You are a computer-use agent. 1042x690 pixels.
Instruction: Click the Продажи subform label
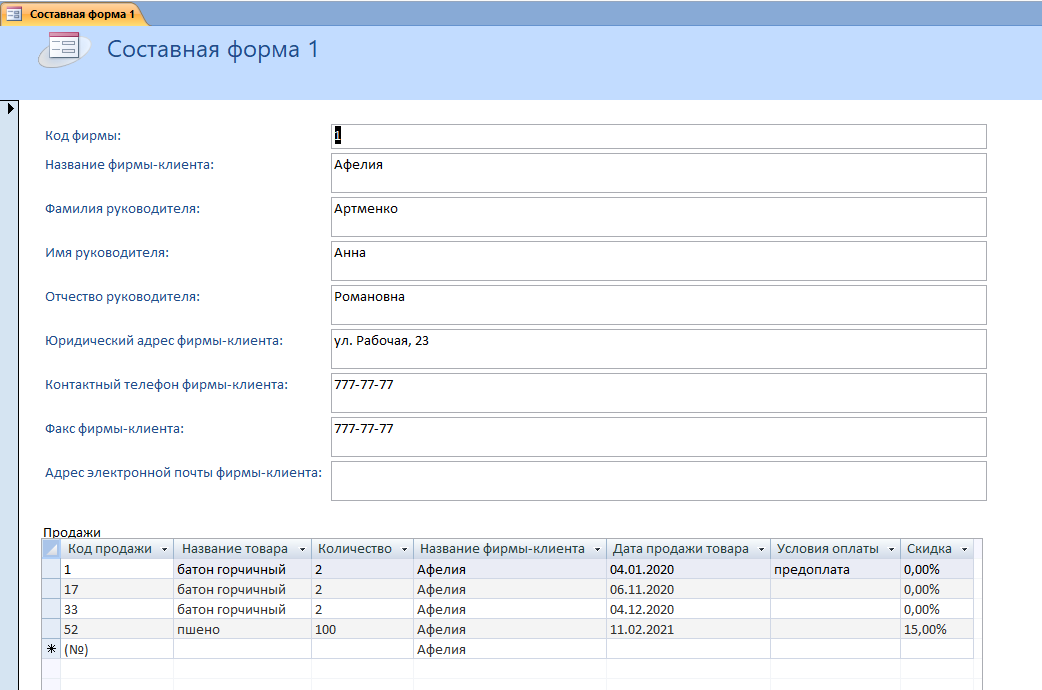(72, 532)
